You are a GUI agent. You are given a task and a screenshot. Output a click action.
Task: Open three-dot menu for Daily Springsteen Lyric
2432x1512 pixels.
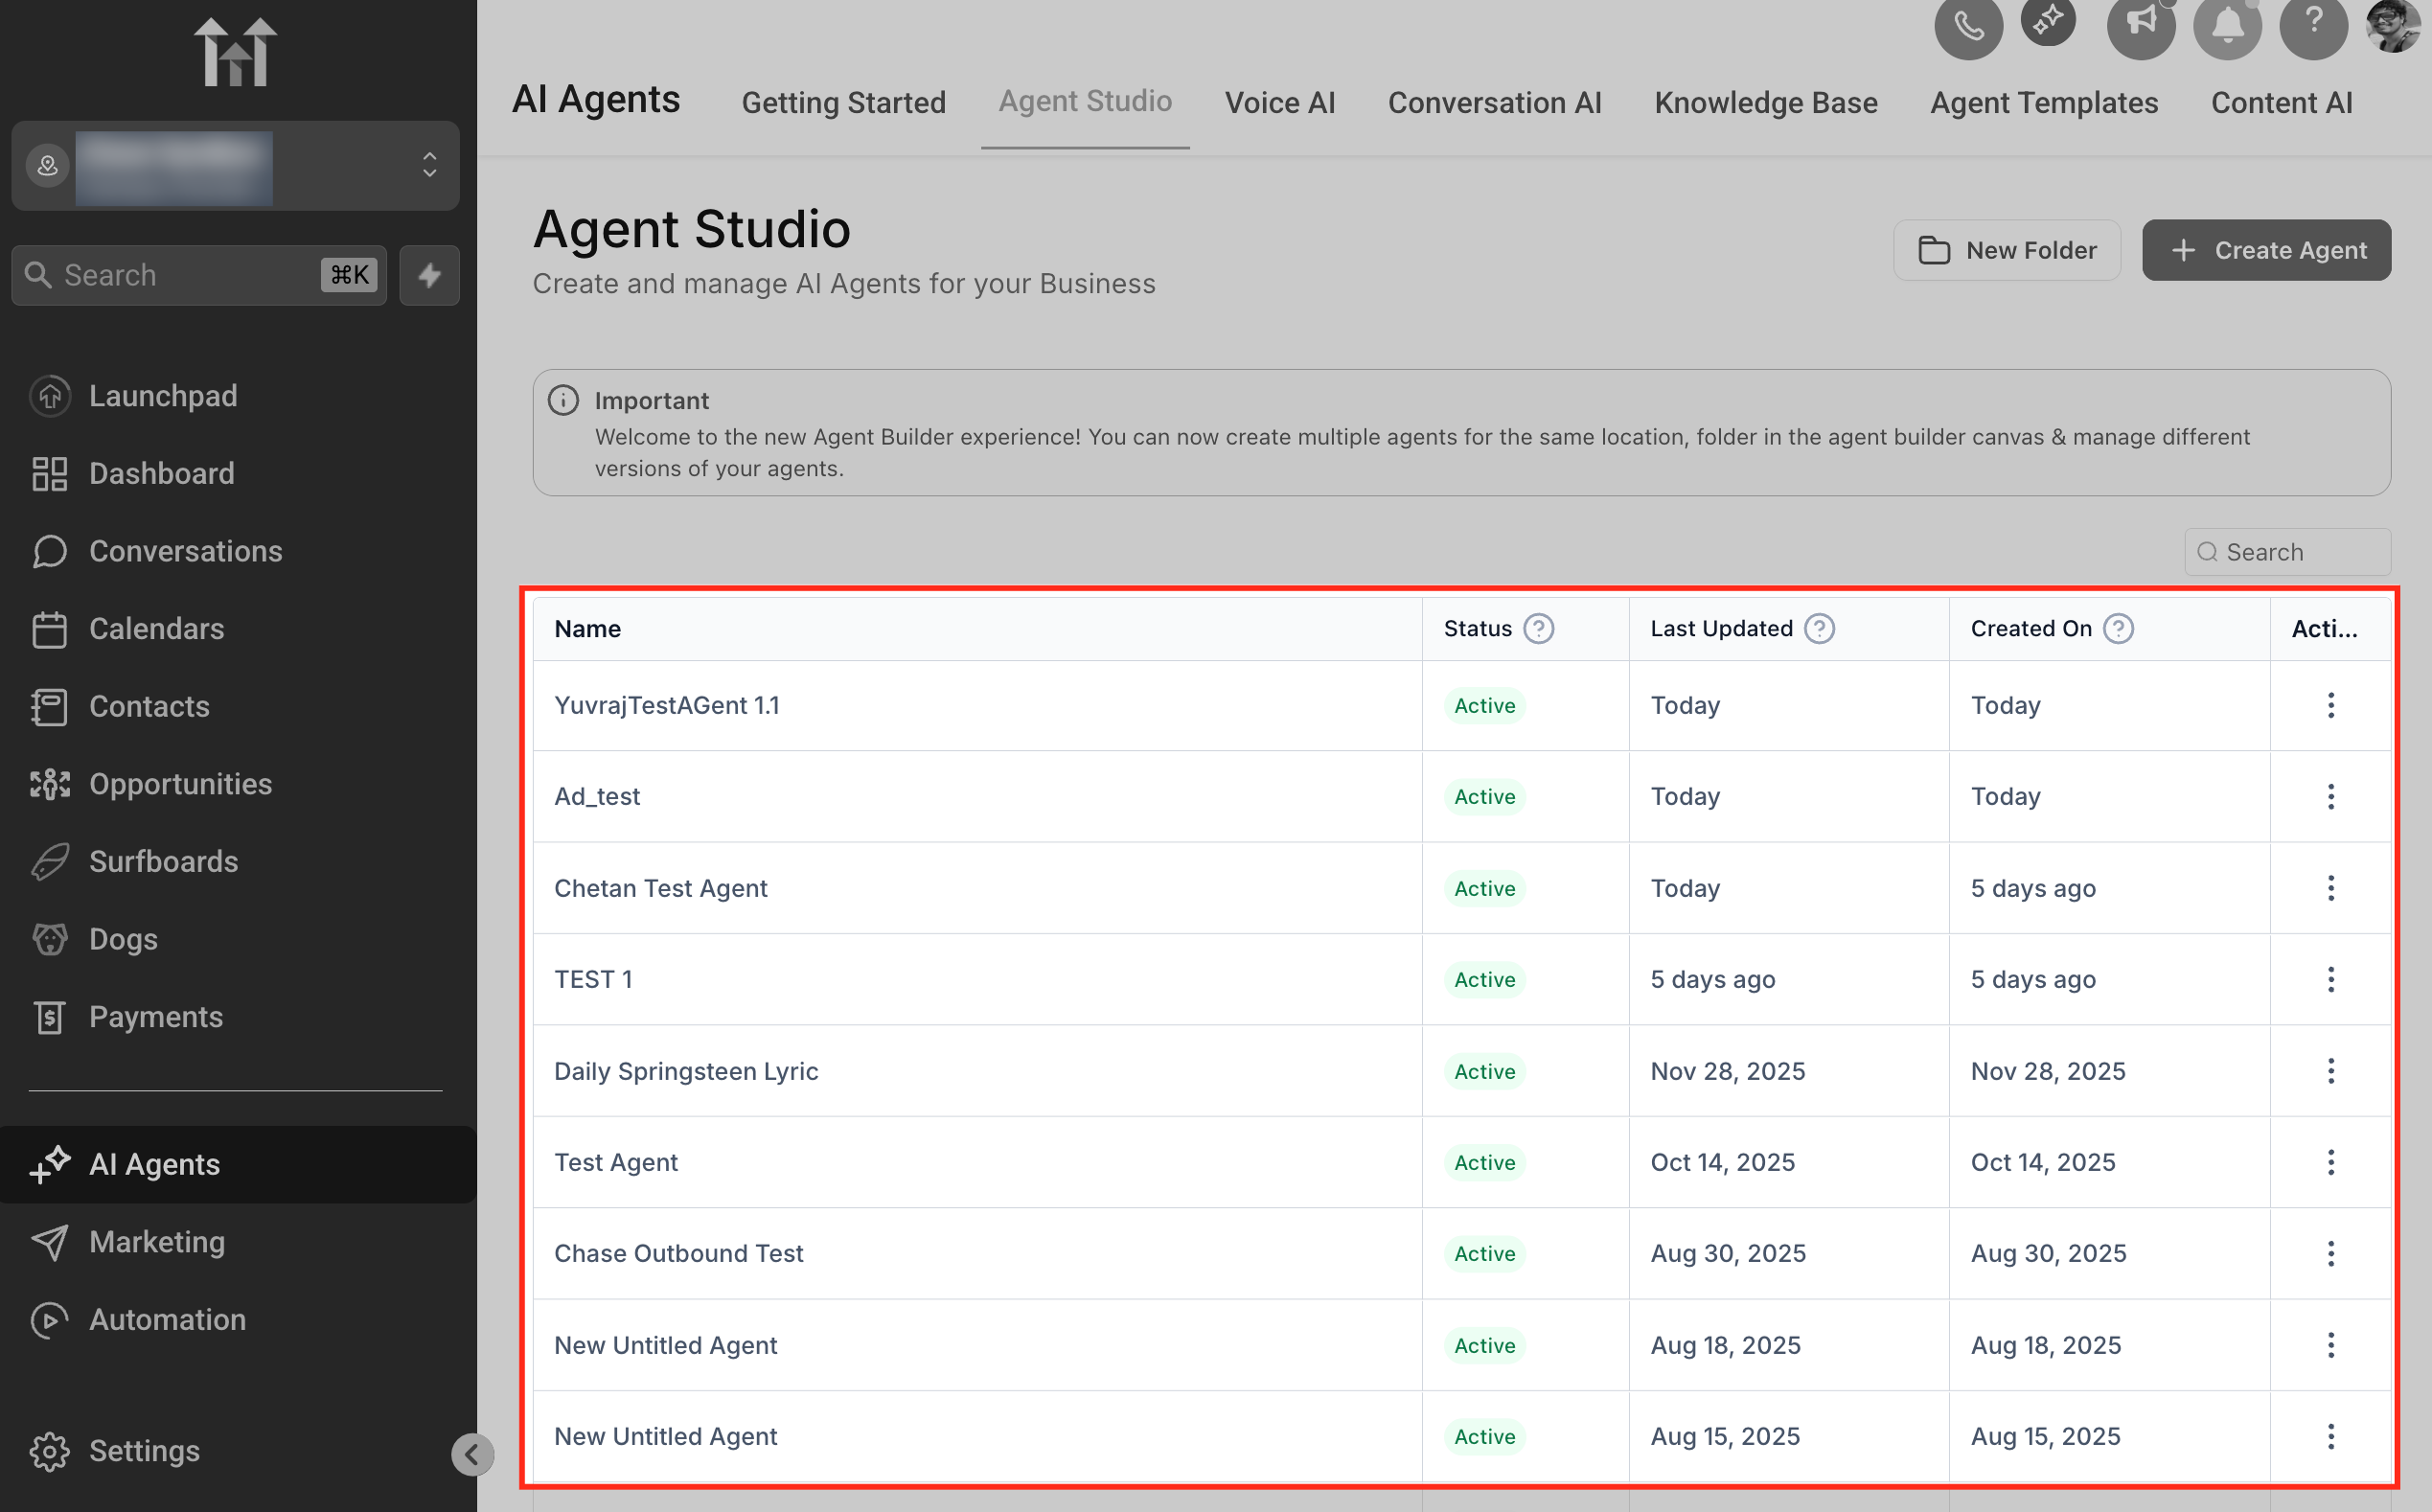click(2330, 1071)
